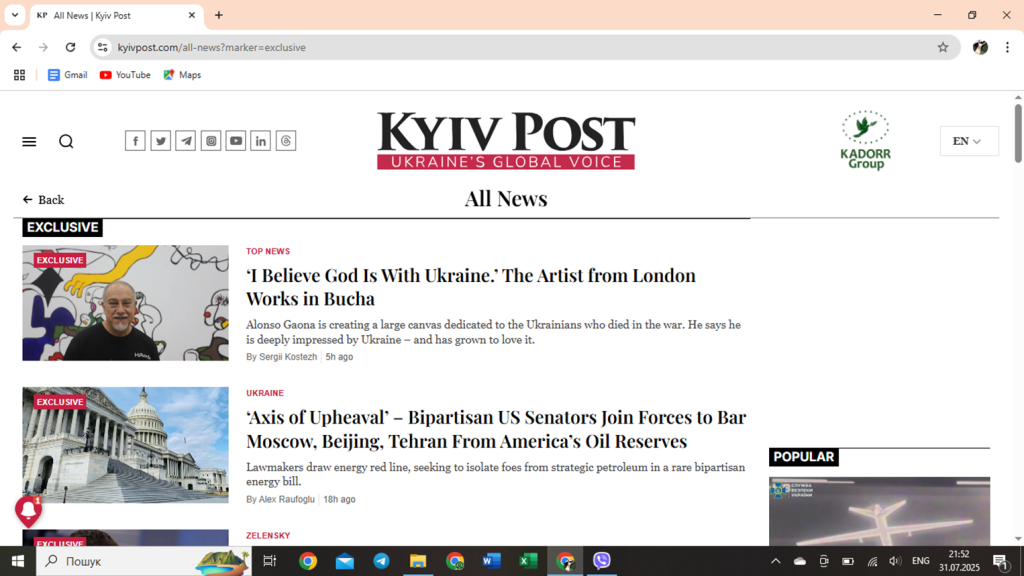
Task: Open Word from the taskbar
Action: pyautogui.click(x=491, y=561)
